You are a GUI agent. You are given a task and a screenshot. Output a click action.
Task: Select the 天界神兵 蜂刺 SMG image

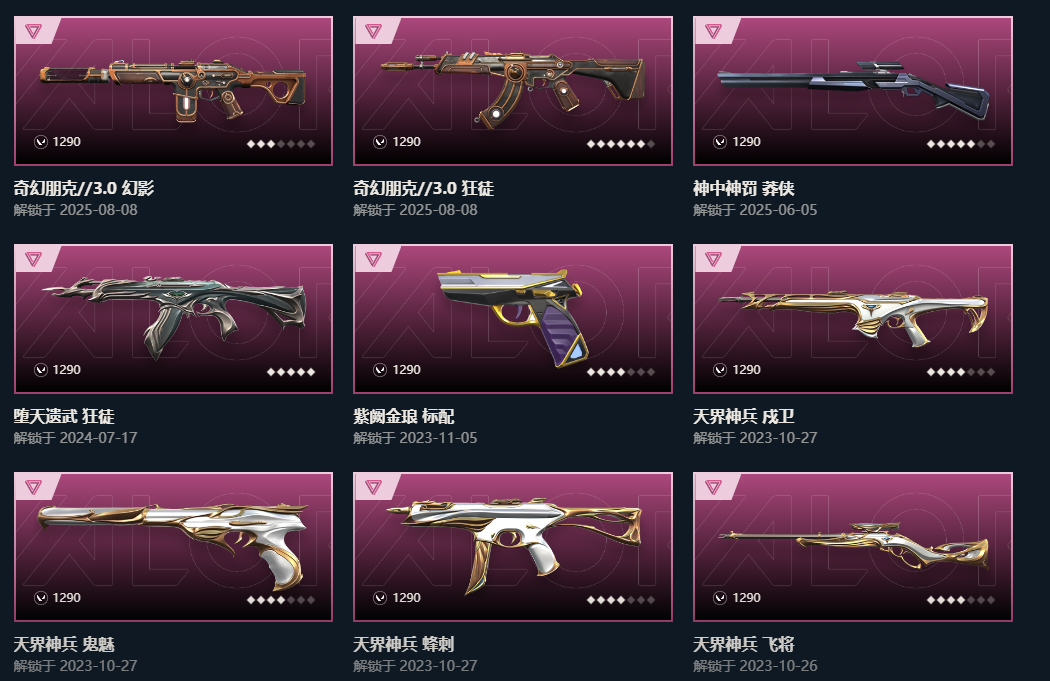(x=514, y=546)
